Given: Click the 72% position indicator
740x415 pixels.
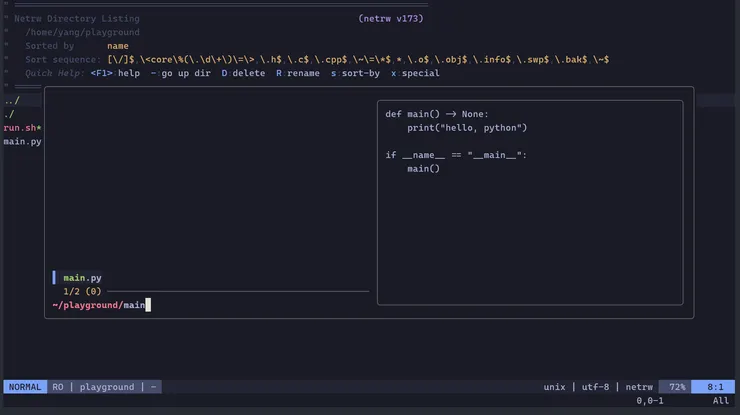Looking at the screenshot, I should (x=677, y=387).
